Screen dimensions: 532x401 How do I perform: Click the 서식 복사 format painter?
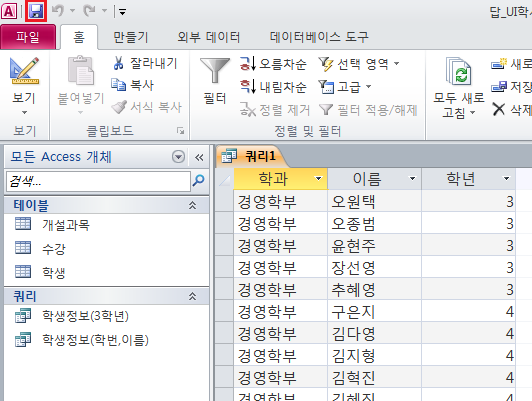(147, 107)
